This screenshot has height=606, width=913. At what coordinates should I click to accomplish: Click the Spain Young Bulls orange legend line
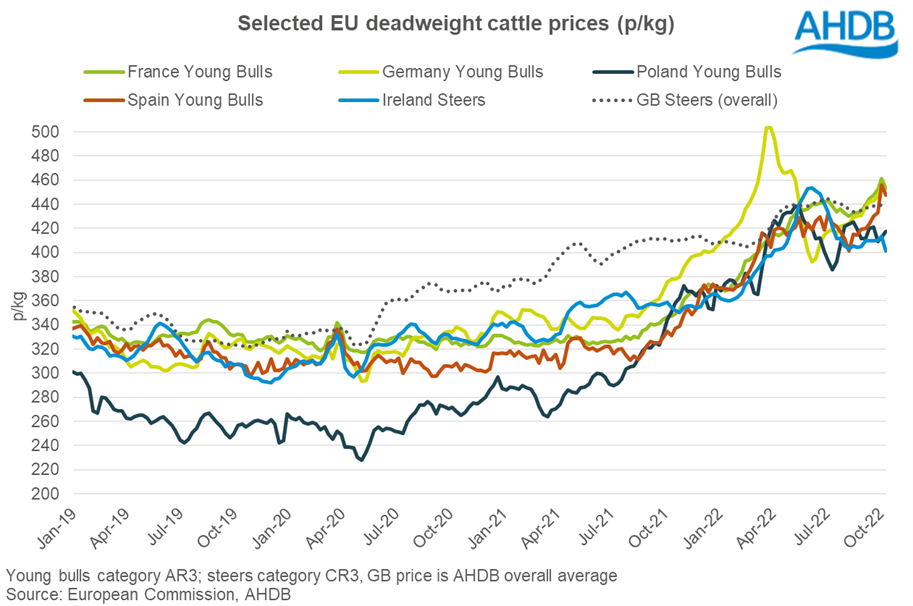click(101, 100)
